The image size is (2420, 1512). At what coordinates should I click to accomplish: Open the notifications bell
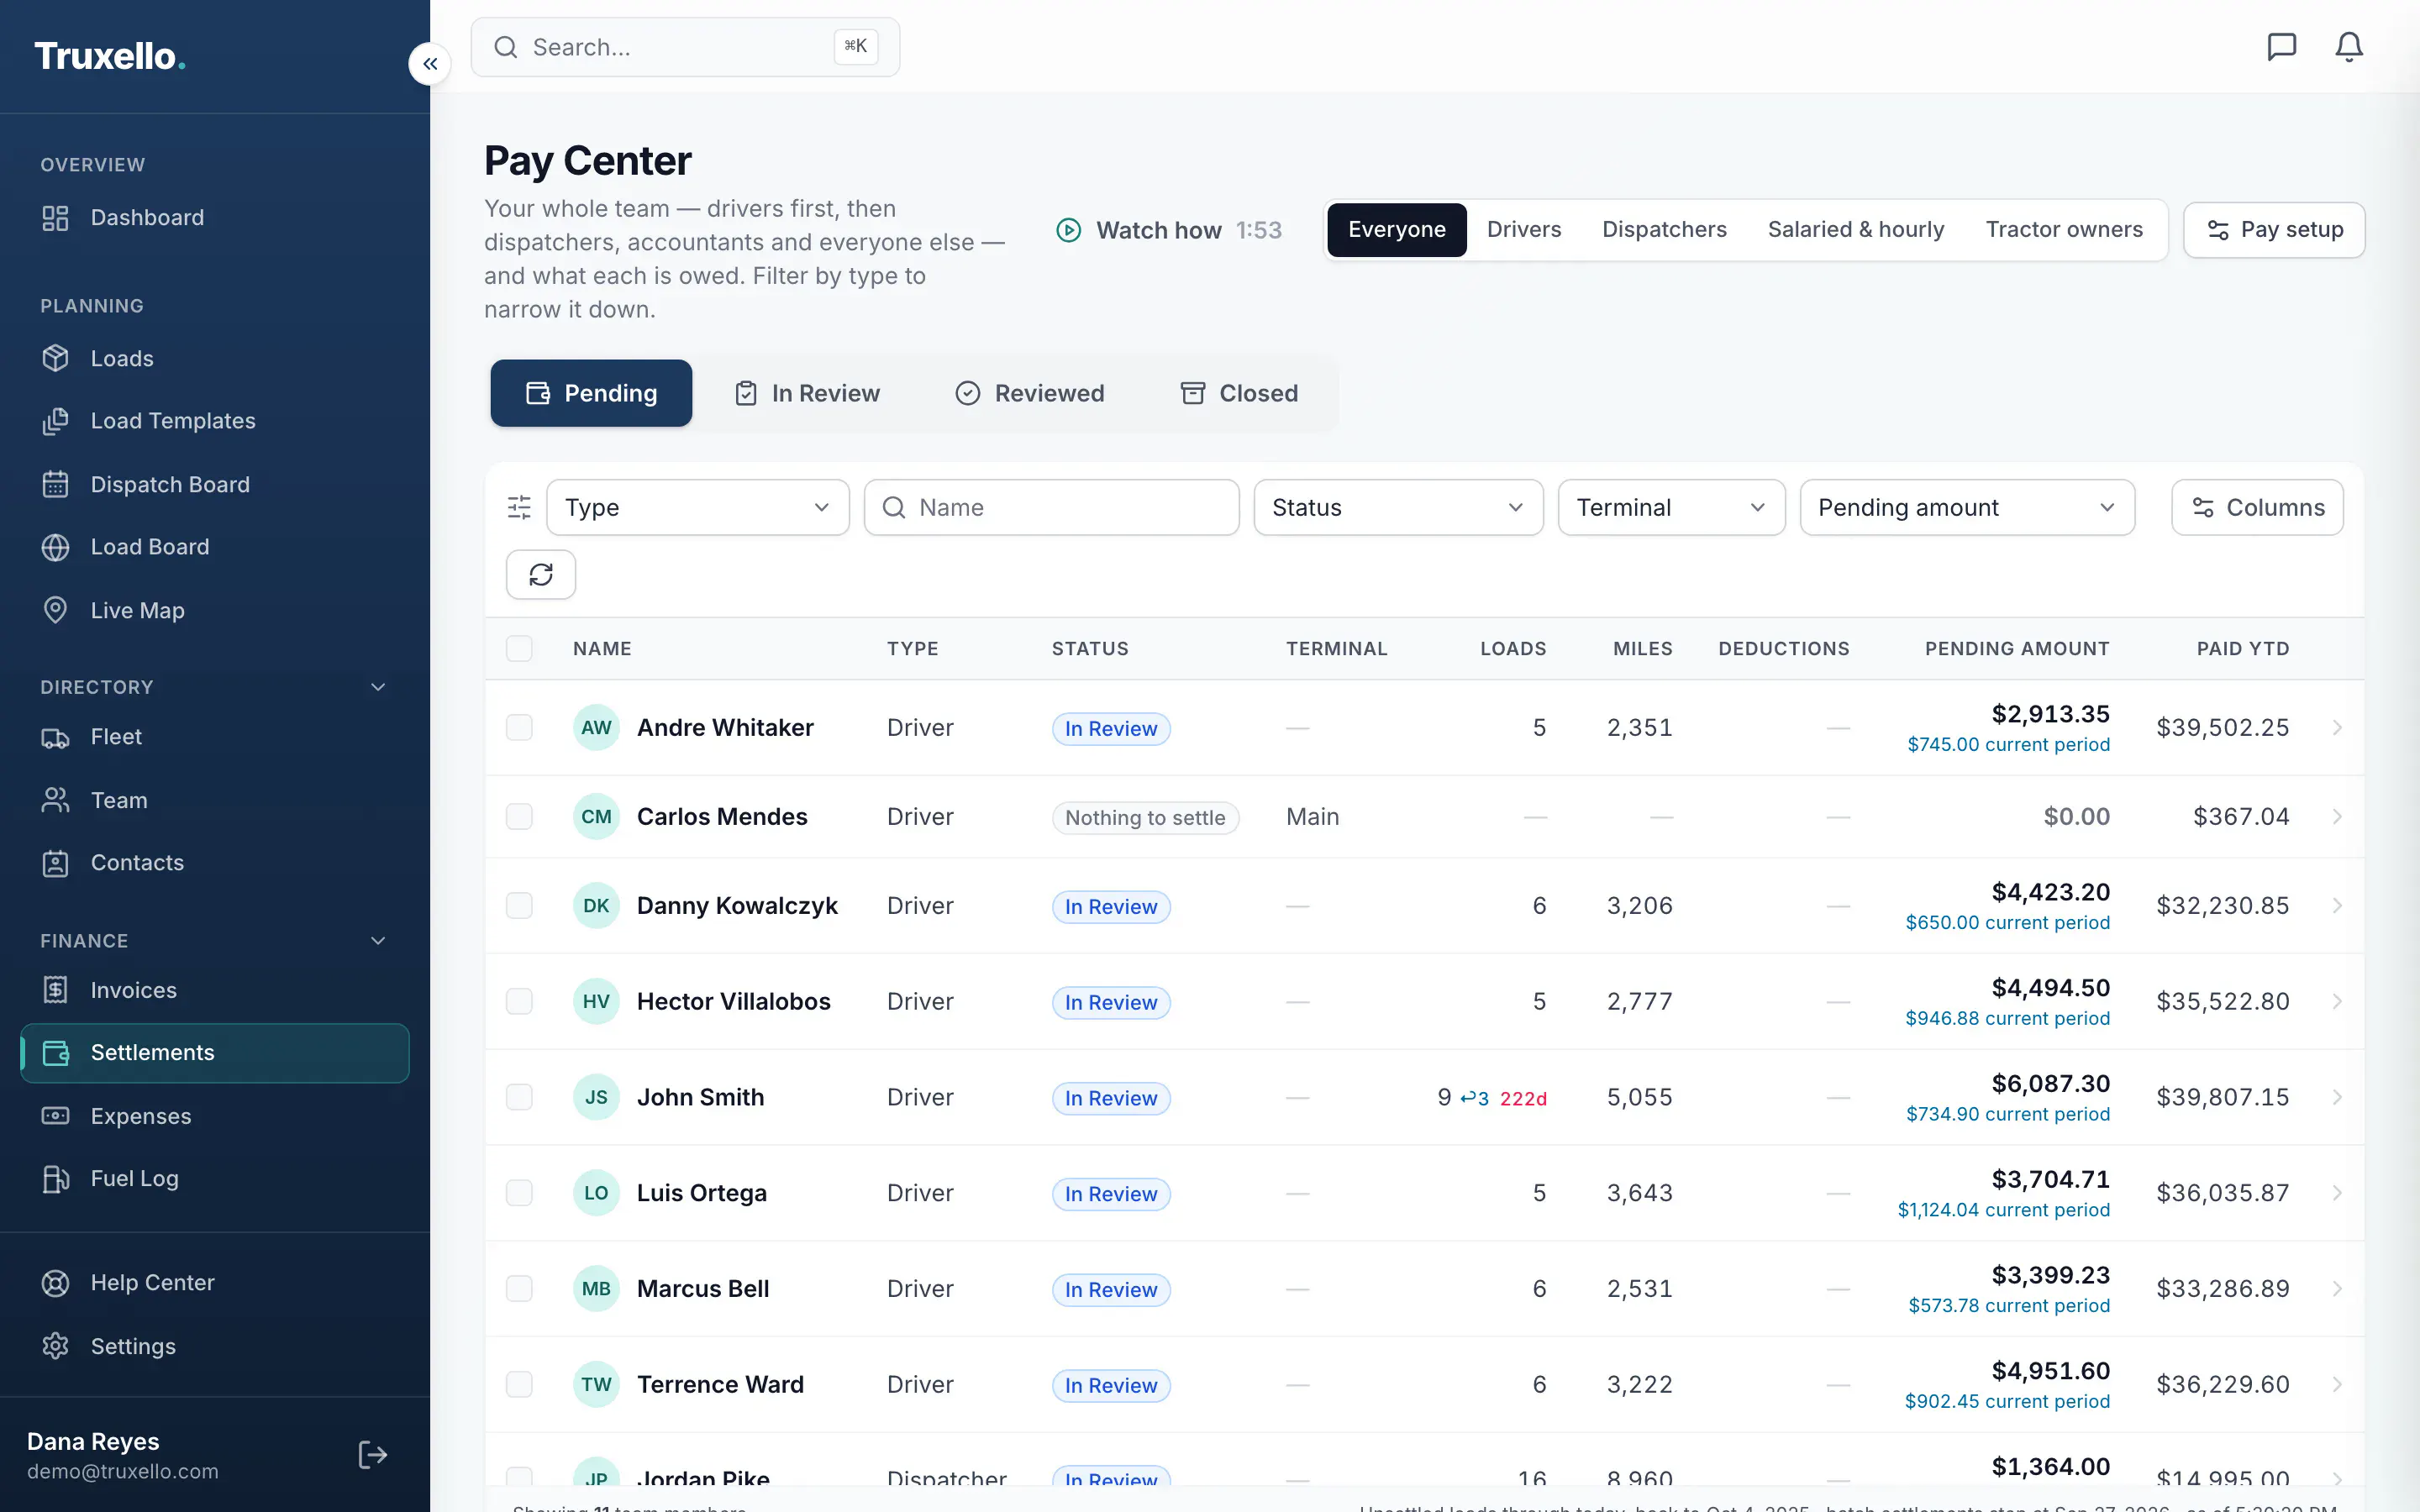(x=2349, y=47)
